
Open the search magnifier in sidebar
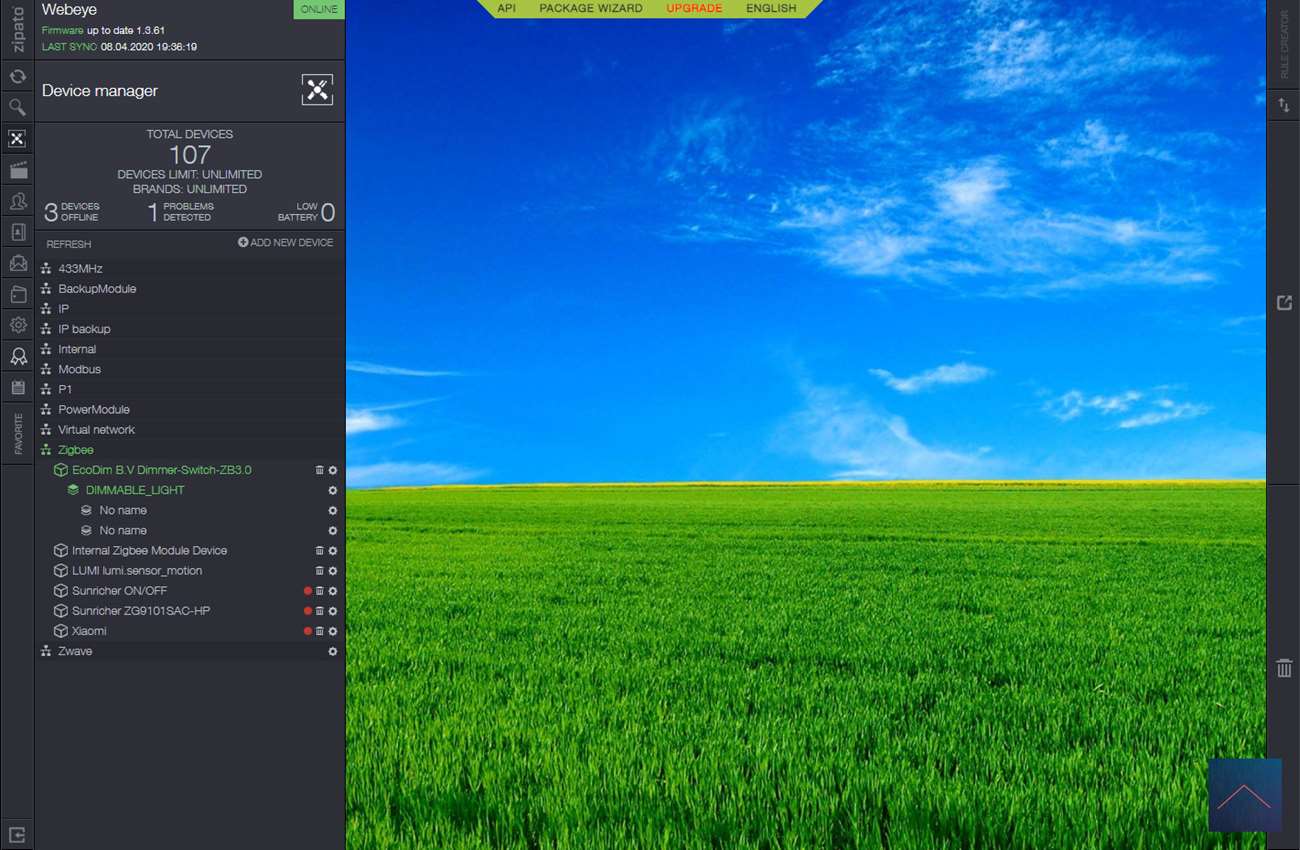(17, 107)
